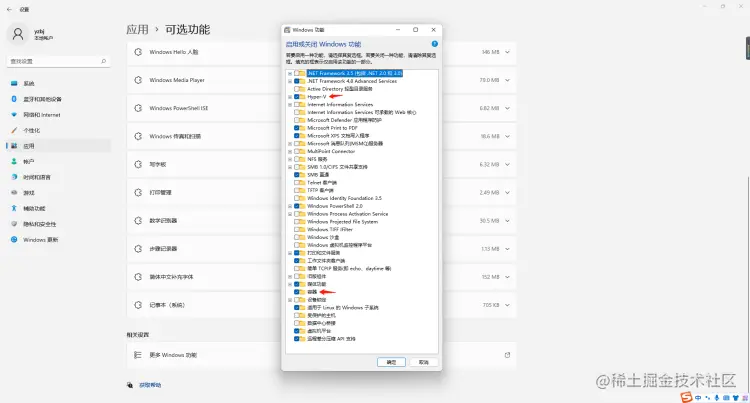Click 确定 (OK) in Windows 功能 dialog
The height and width of the screenshot is (403, 750).
click(391, 362)
